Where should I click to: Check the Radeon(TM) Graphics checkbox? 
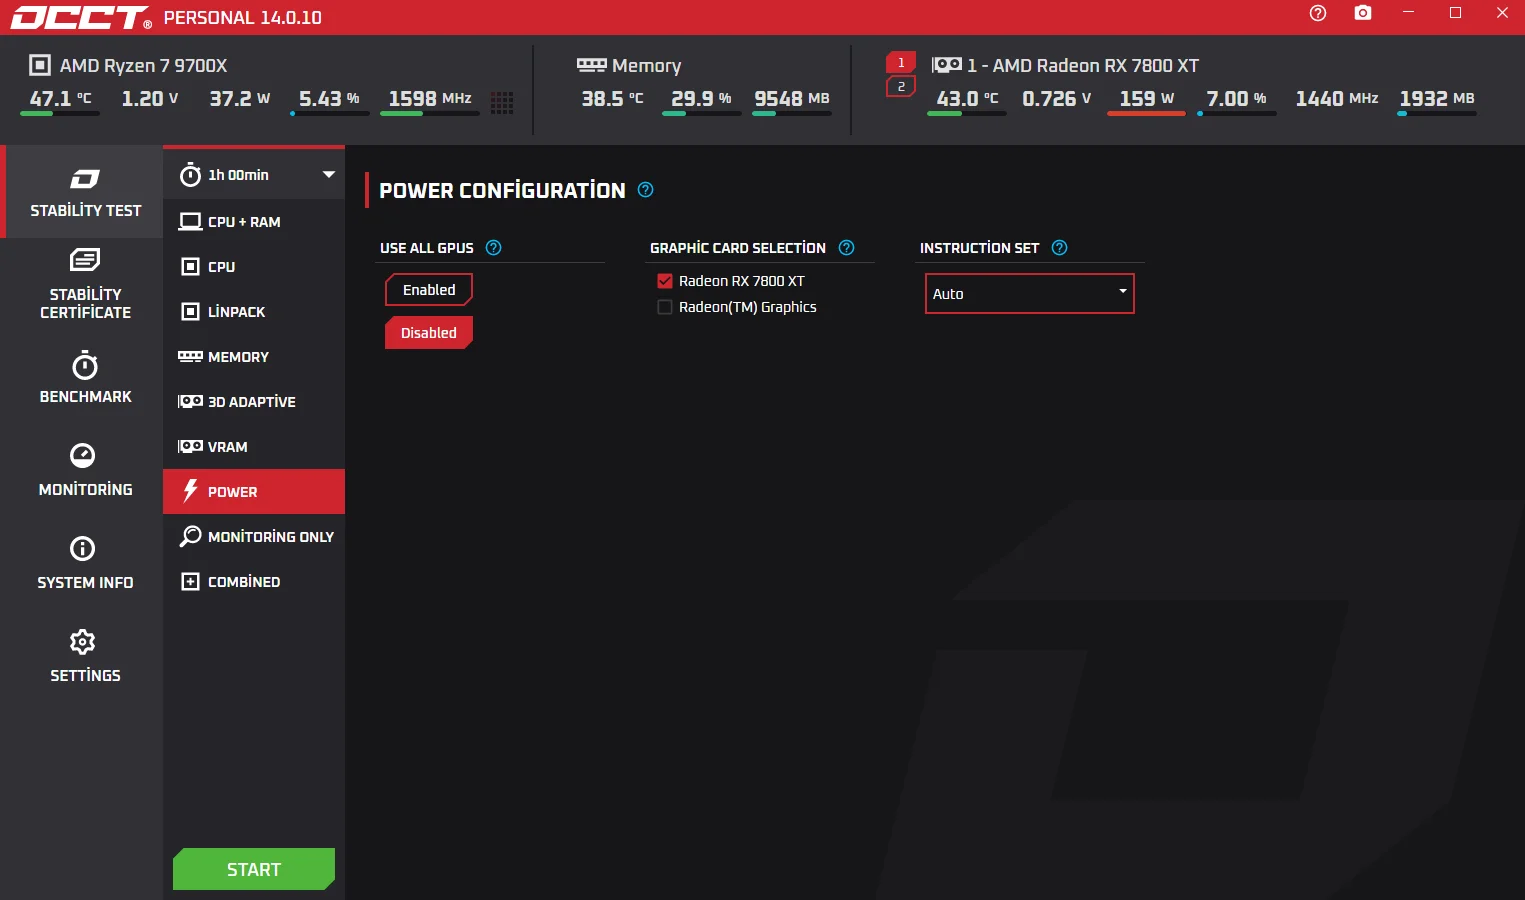click(x=665, y=307)
